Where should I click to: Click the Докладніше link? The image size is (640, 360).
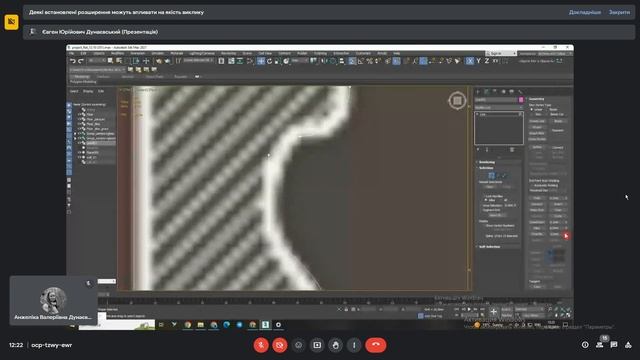pos(584,12)
